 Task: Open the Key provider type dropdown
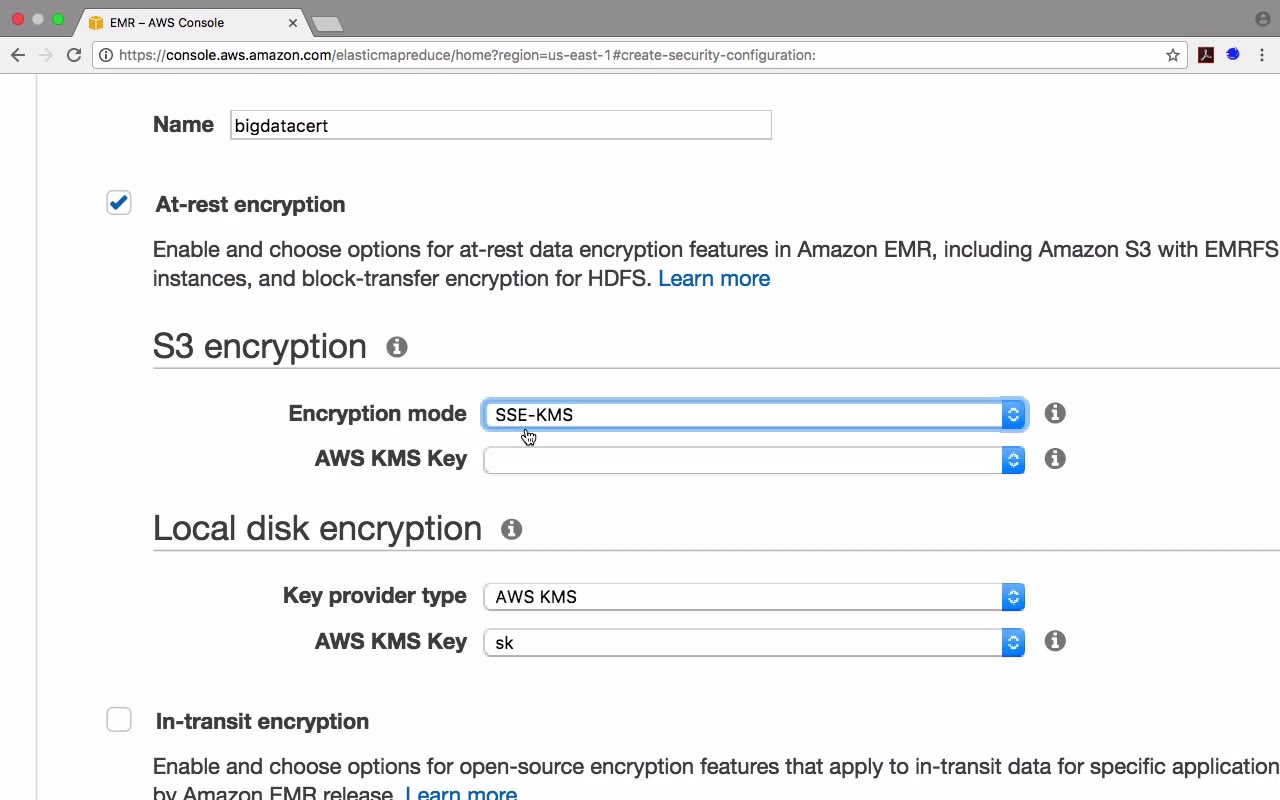(753, 597)
